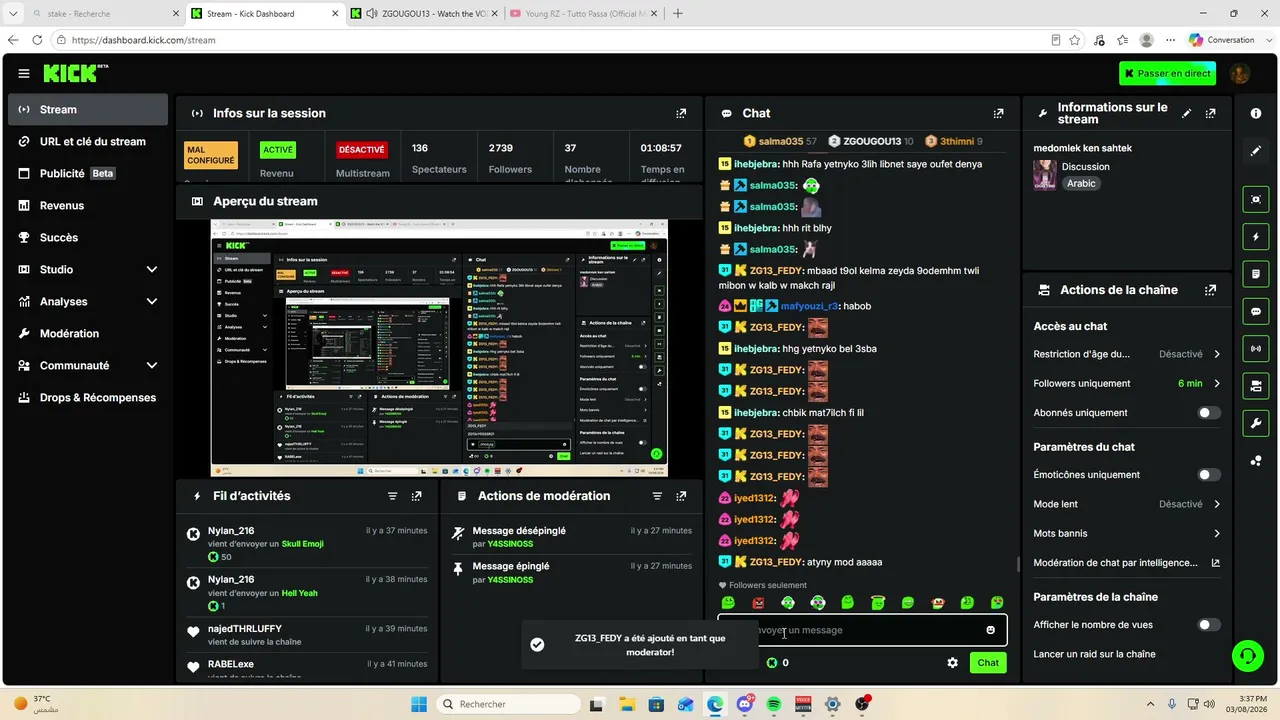Open Modération in the sidebar
Image resolution: width=1280 pixels, height=720 pixels.
(88, 334)
